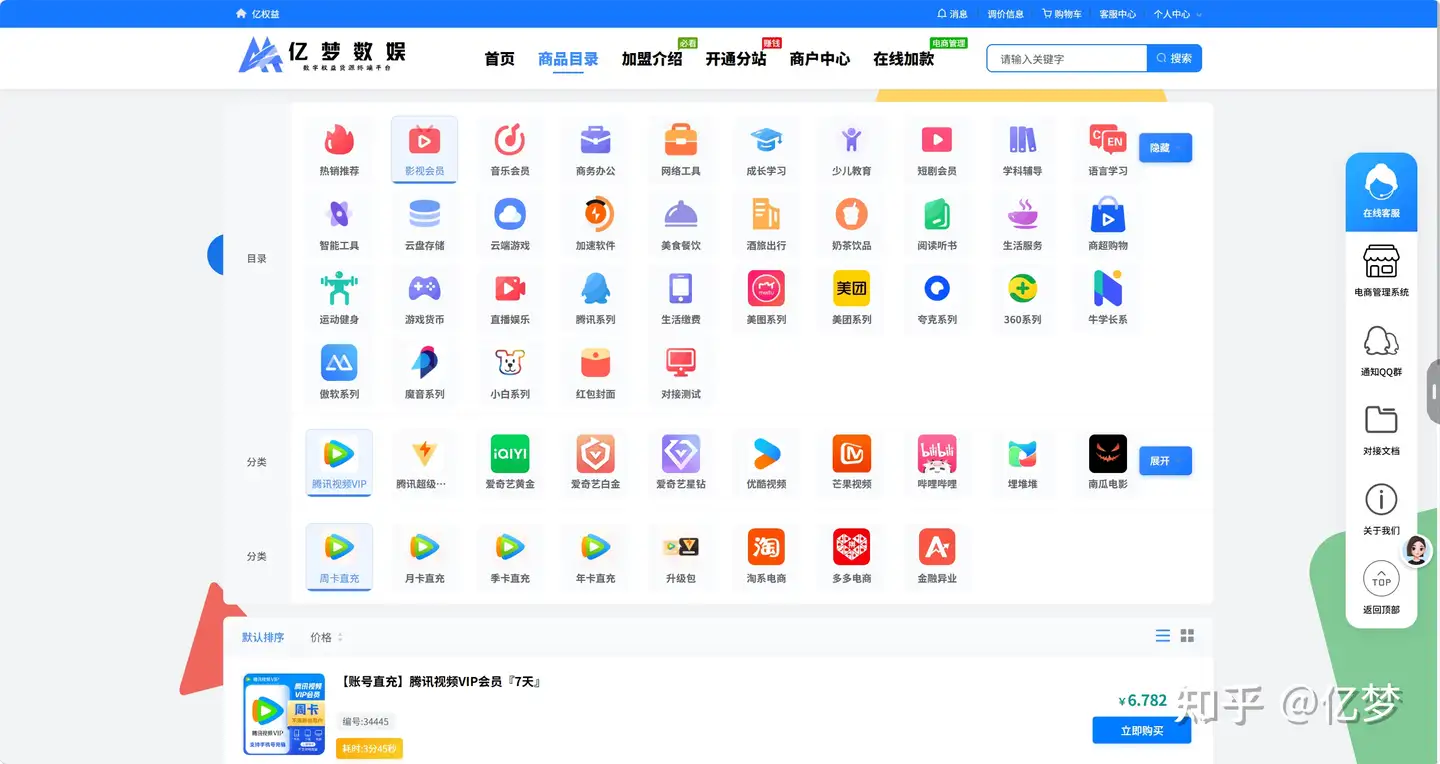The image size is (1440, 764).
Task: Click the 返回顶部 TOP icon
Action: 1381,579
